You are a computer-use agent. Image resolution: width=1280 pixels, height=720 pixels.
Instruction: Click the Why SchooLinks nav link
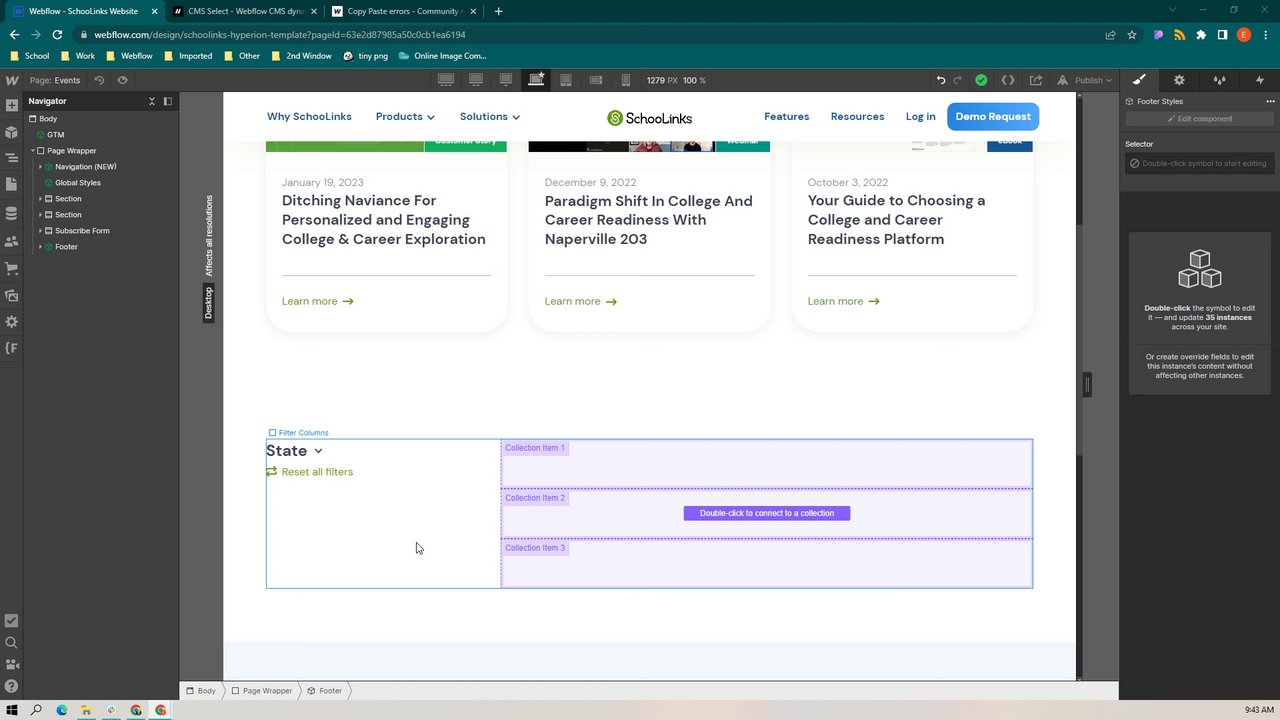(x=309, y=117)
